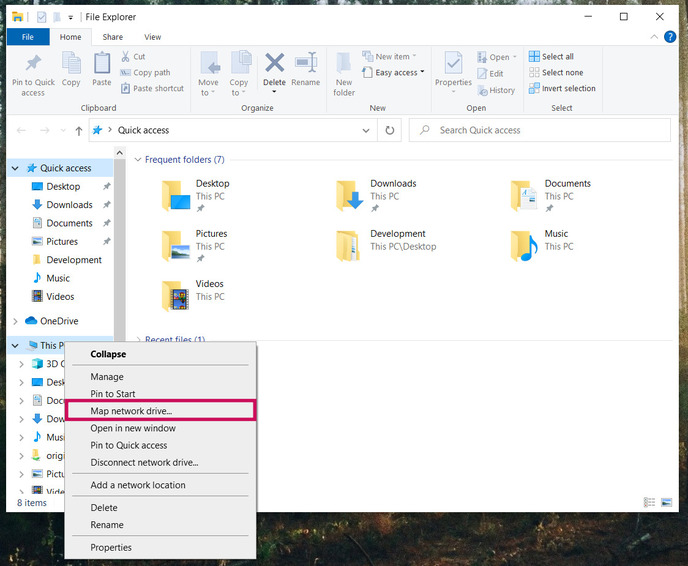The image size is (688, 566).
Task: Select the Development folder in main pane
Action: tap(386, 246)
